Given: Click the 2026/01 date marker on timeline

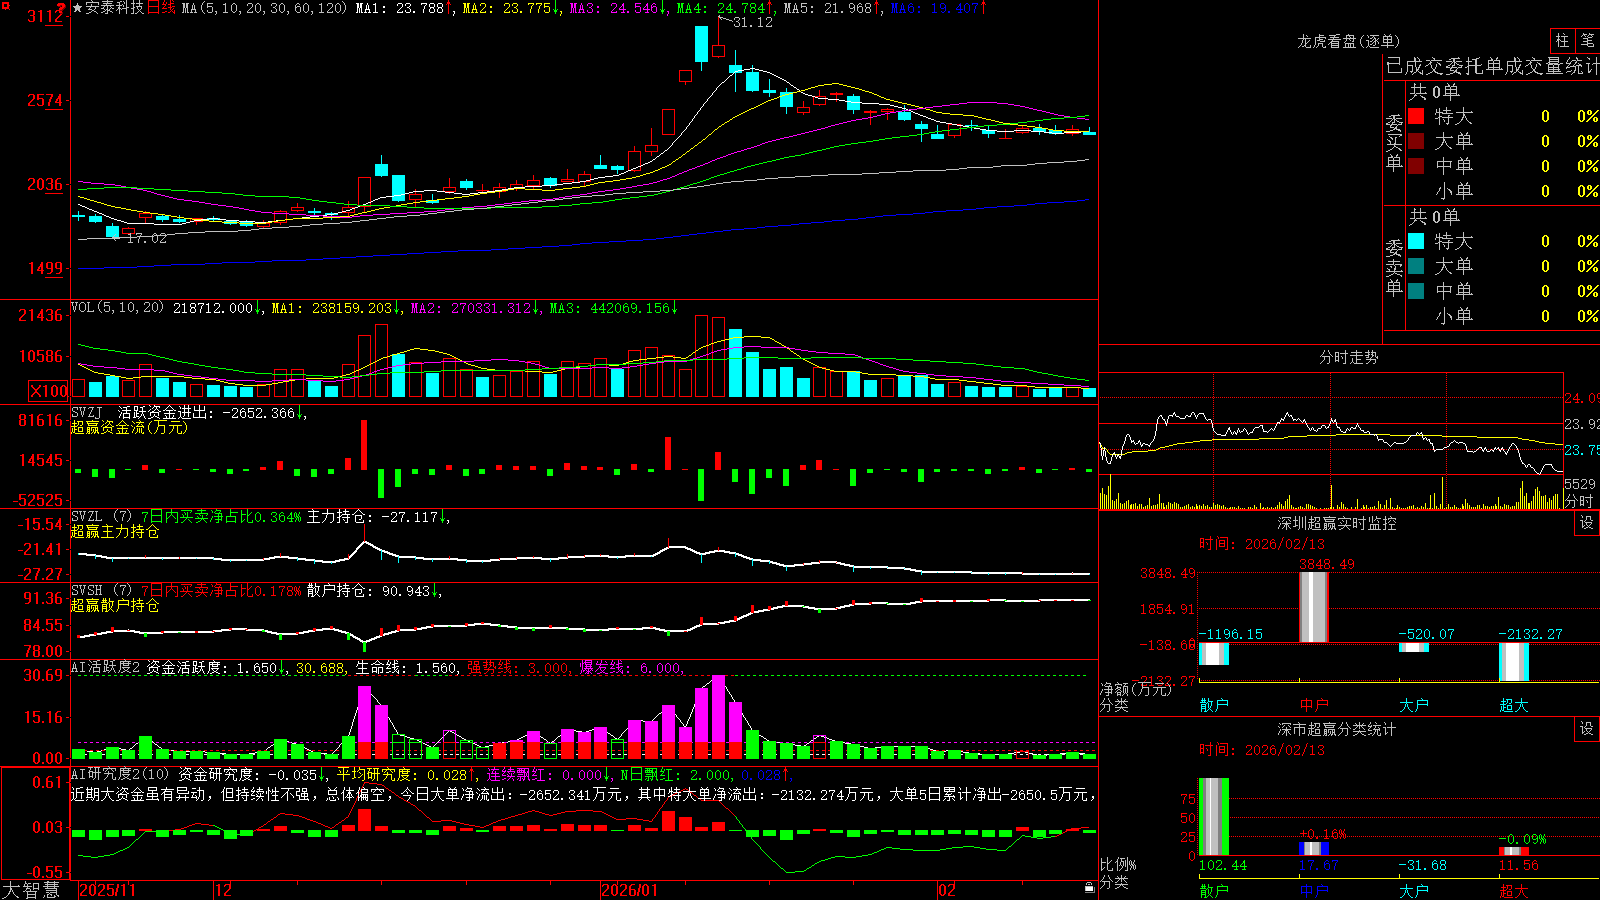Looking at the screenshot, I should pyautogui.click(x=630, y=890).
